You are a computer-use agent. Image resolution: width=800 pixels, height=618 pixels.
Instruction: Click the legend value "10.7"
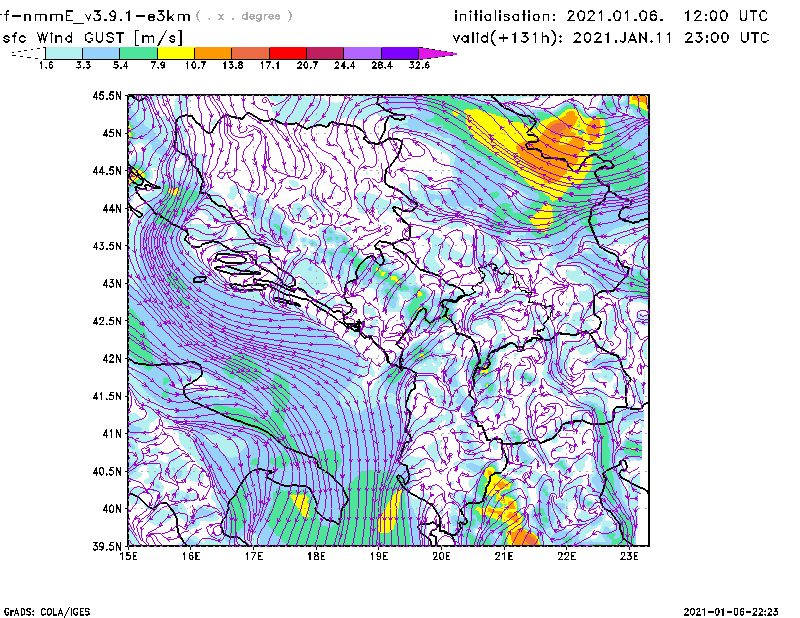pyautogui.click(x=195, y=65)
